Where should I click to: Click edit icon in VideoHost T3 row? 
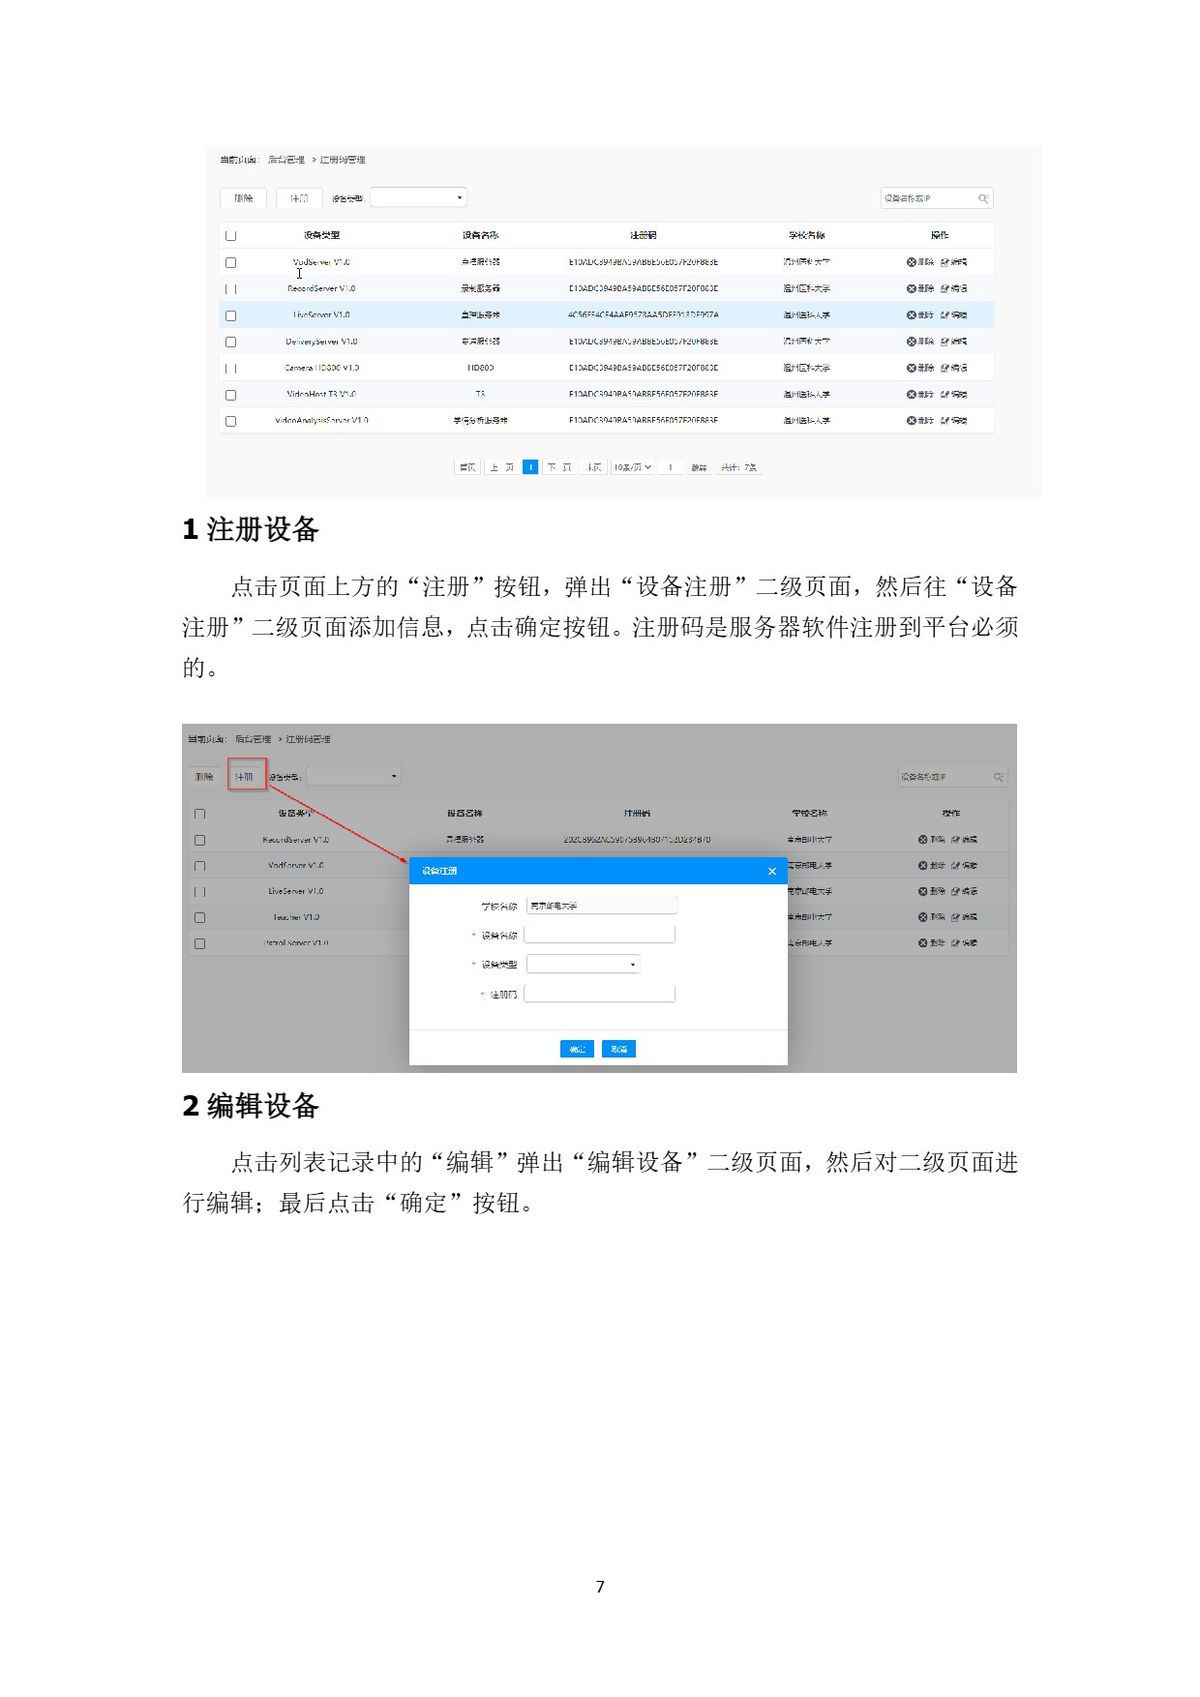coord(945,395)
